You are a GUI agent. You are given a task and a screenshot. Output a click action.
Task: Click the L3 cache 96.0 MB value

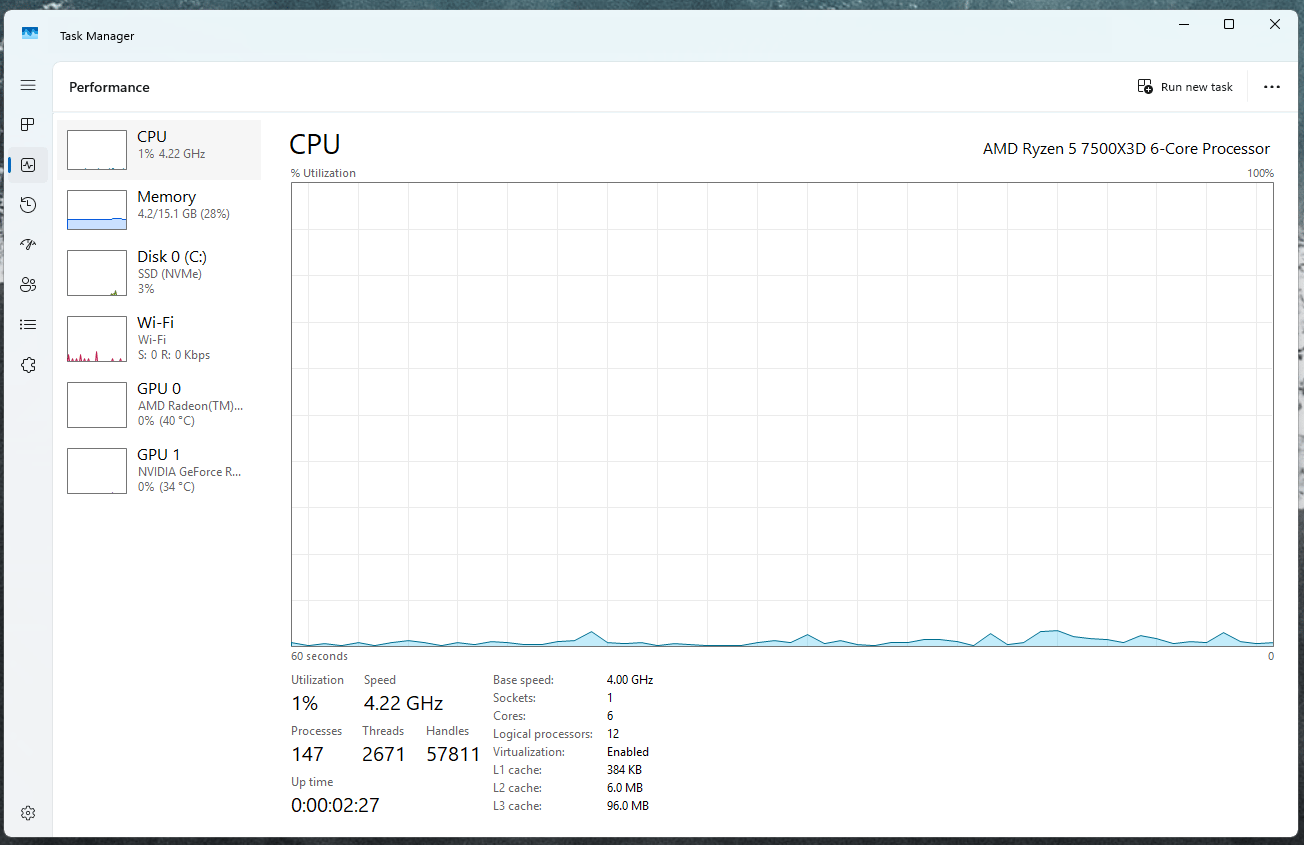click(x=628, y=806)
